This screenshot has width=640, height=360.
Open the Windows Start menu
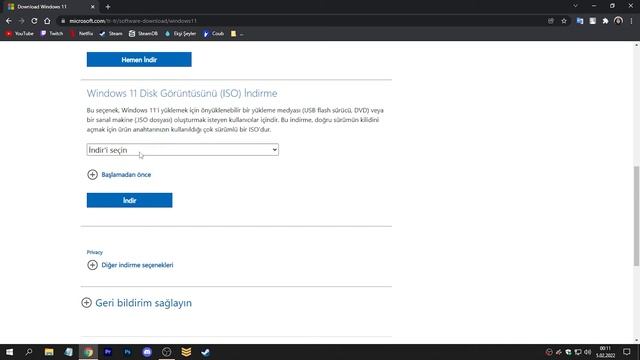click(9, 352)
